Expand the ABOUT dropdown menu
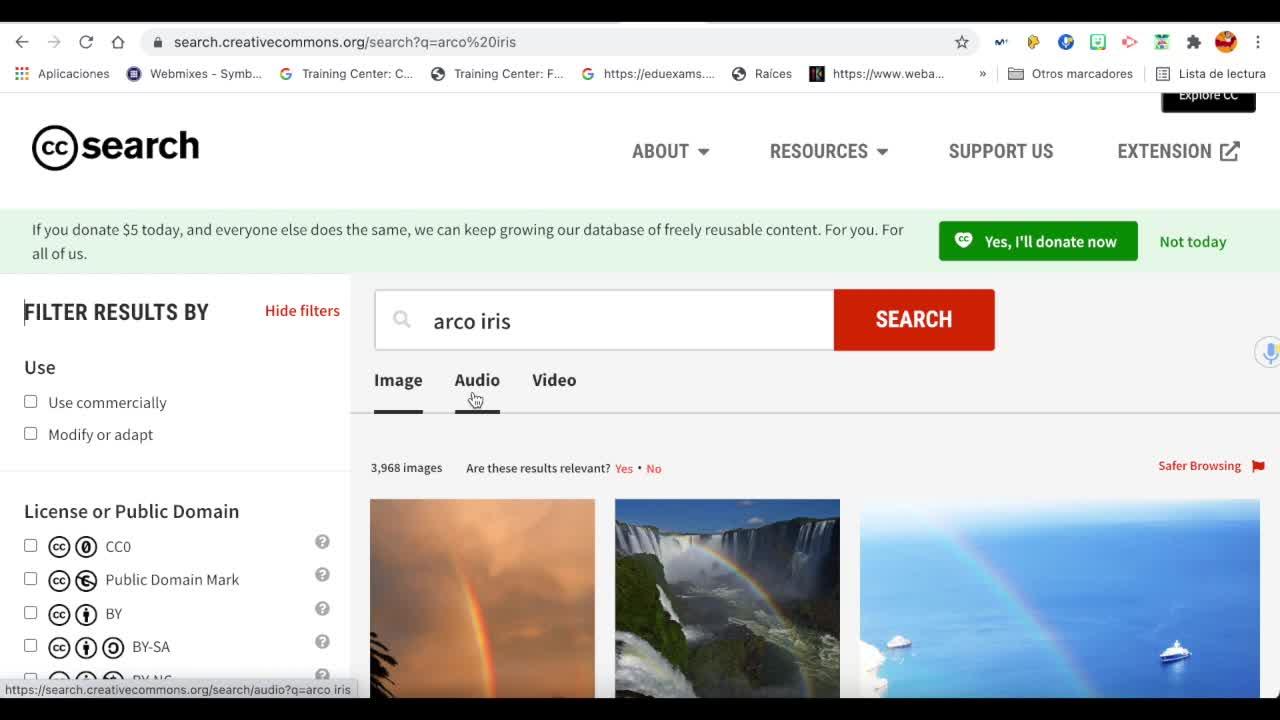The image size is (1280, 720). [x=670, y=151]
